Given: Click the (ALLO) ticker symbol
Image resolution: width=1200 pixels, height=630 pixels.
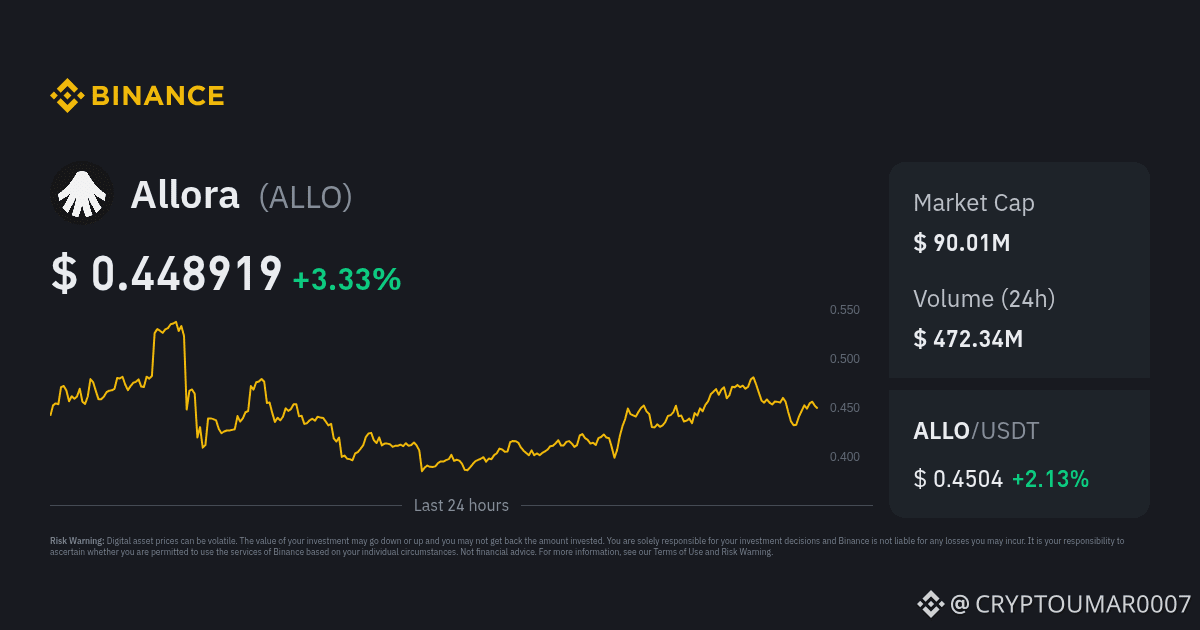Looking at the screenshot, I should (x=305, y=197).
